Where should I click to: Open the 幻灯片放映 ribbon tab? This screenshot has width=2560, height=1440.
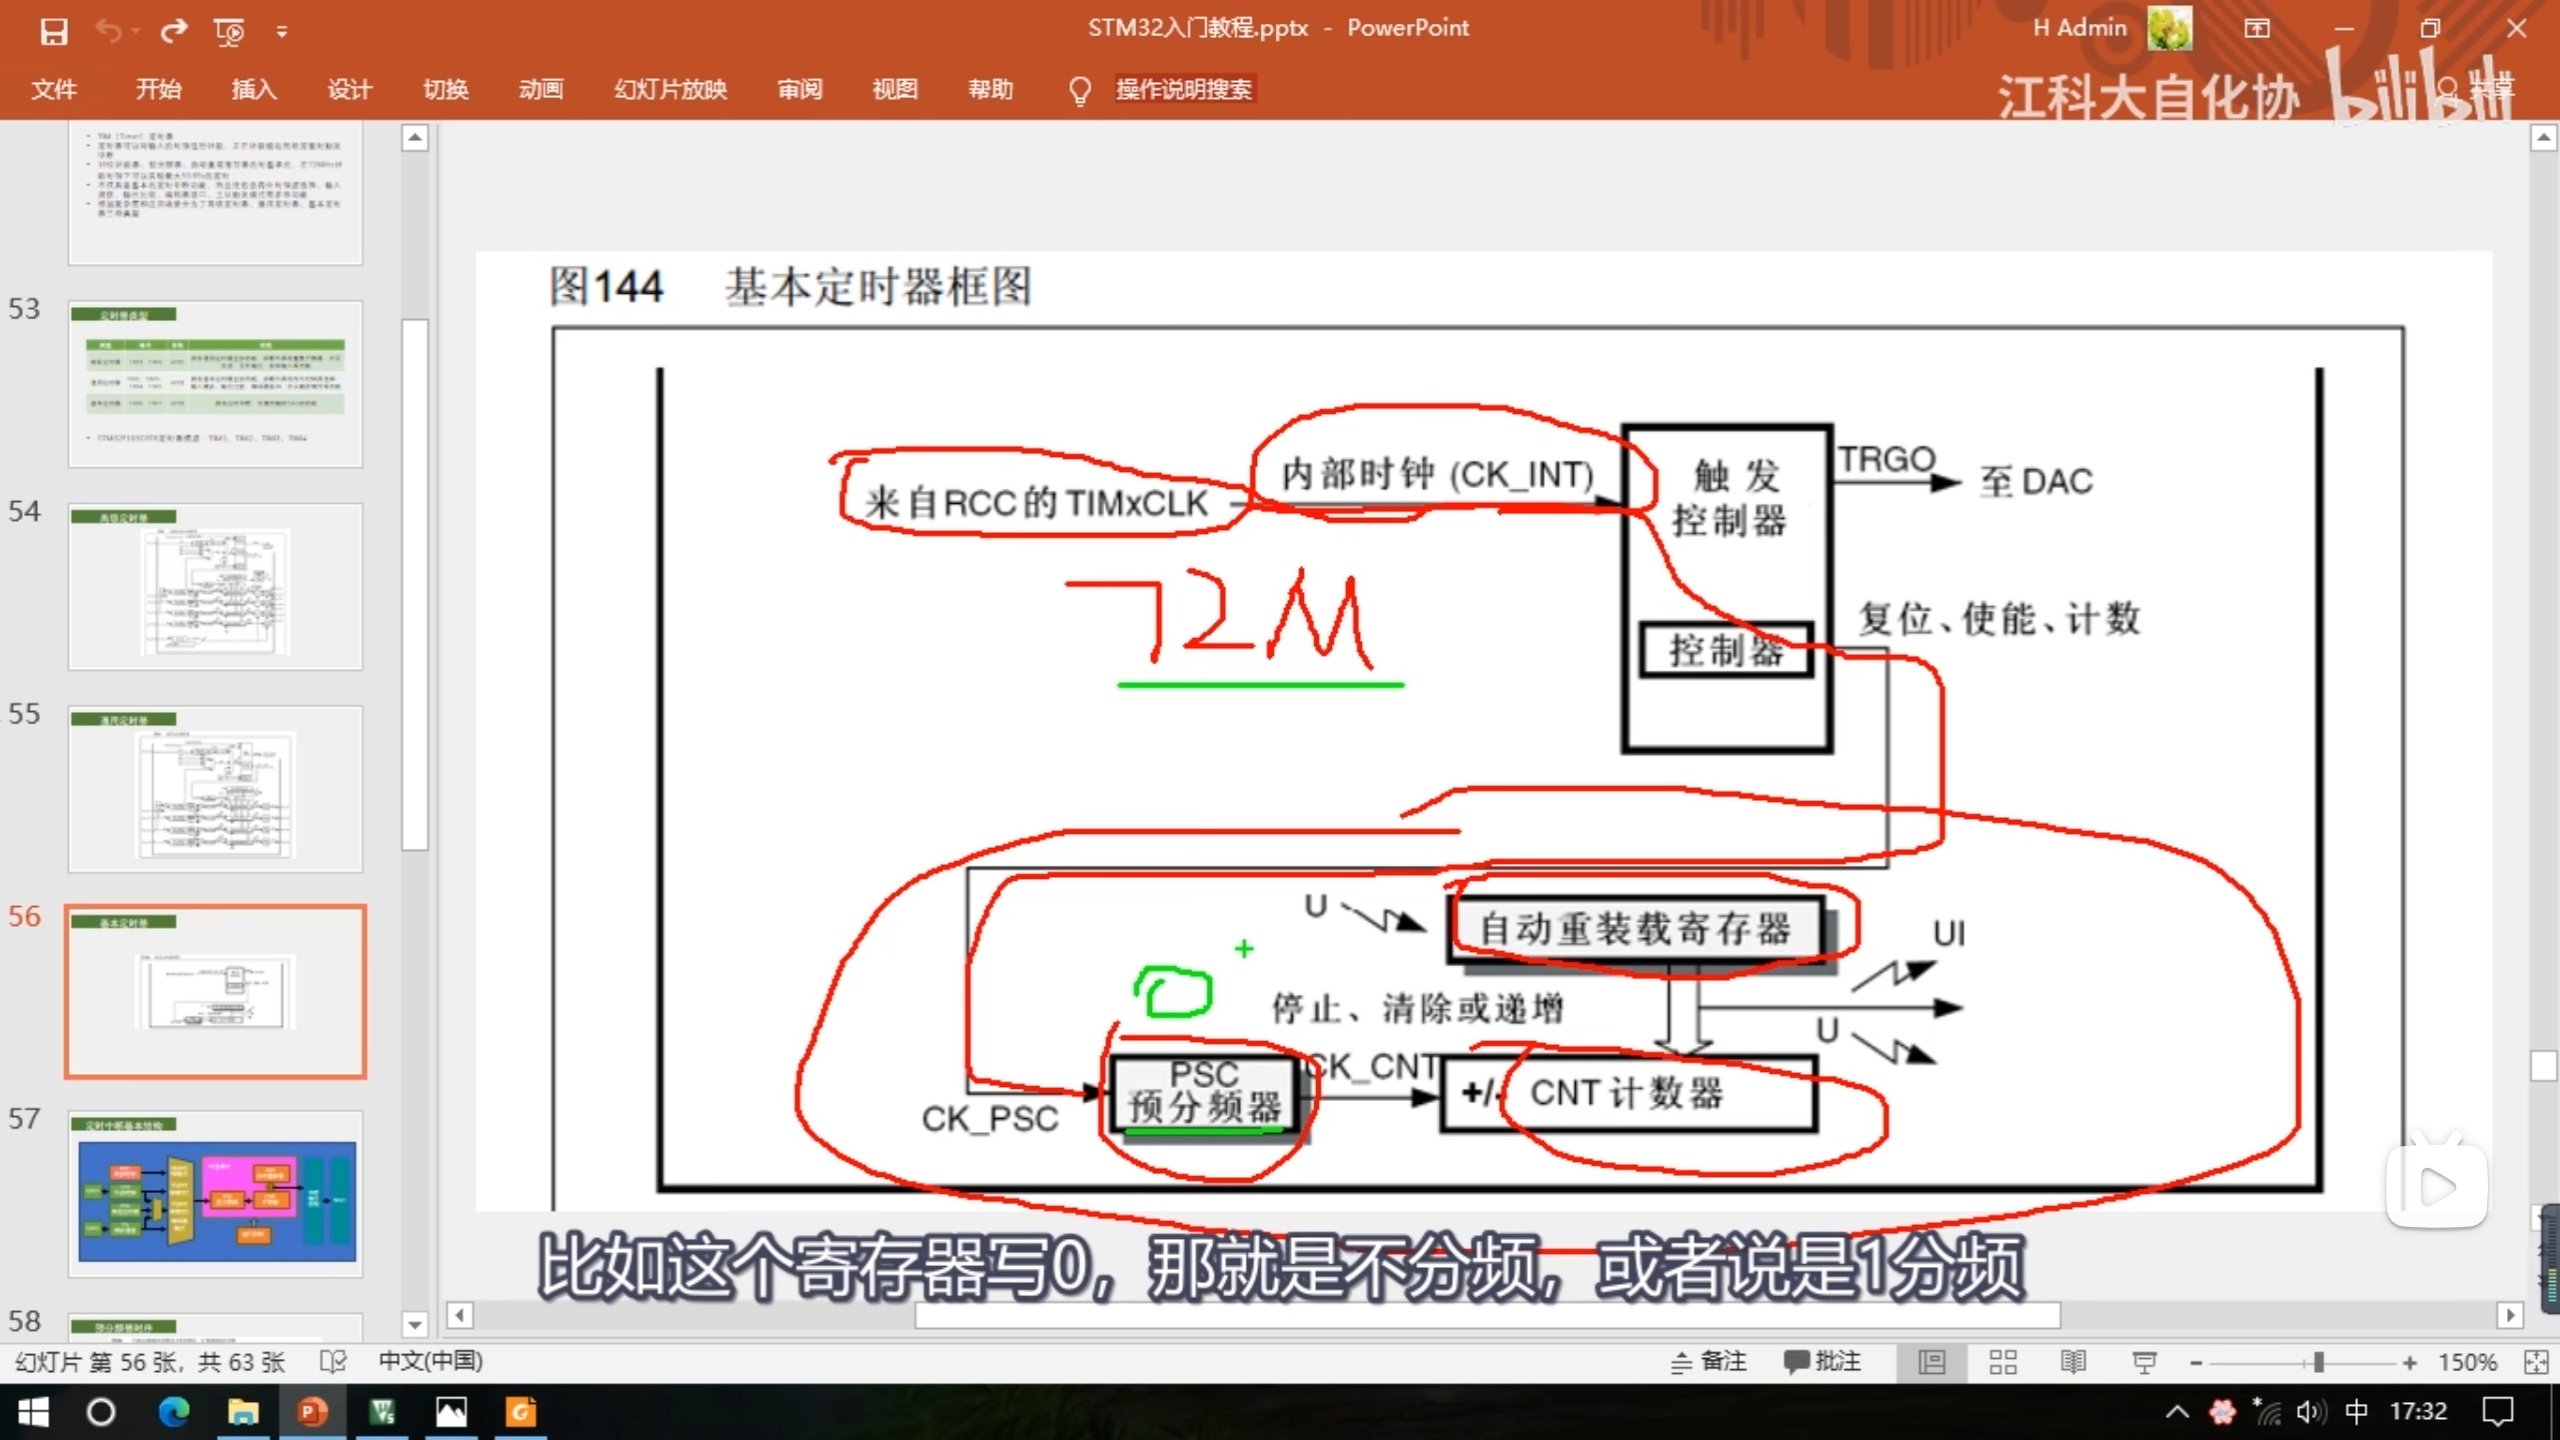point(670,89)
